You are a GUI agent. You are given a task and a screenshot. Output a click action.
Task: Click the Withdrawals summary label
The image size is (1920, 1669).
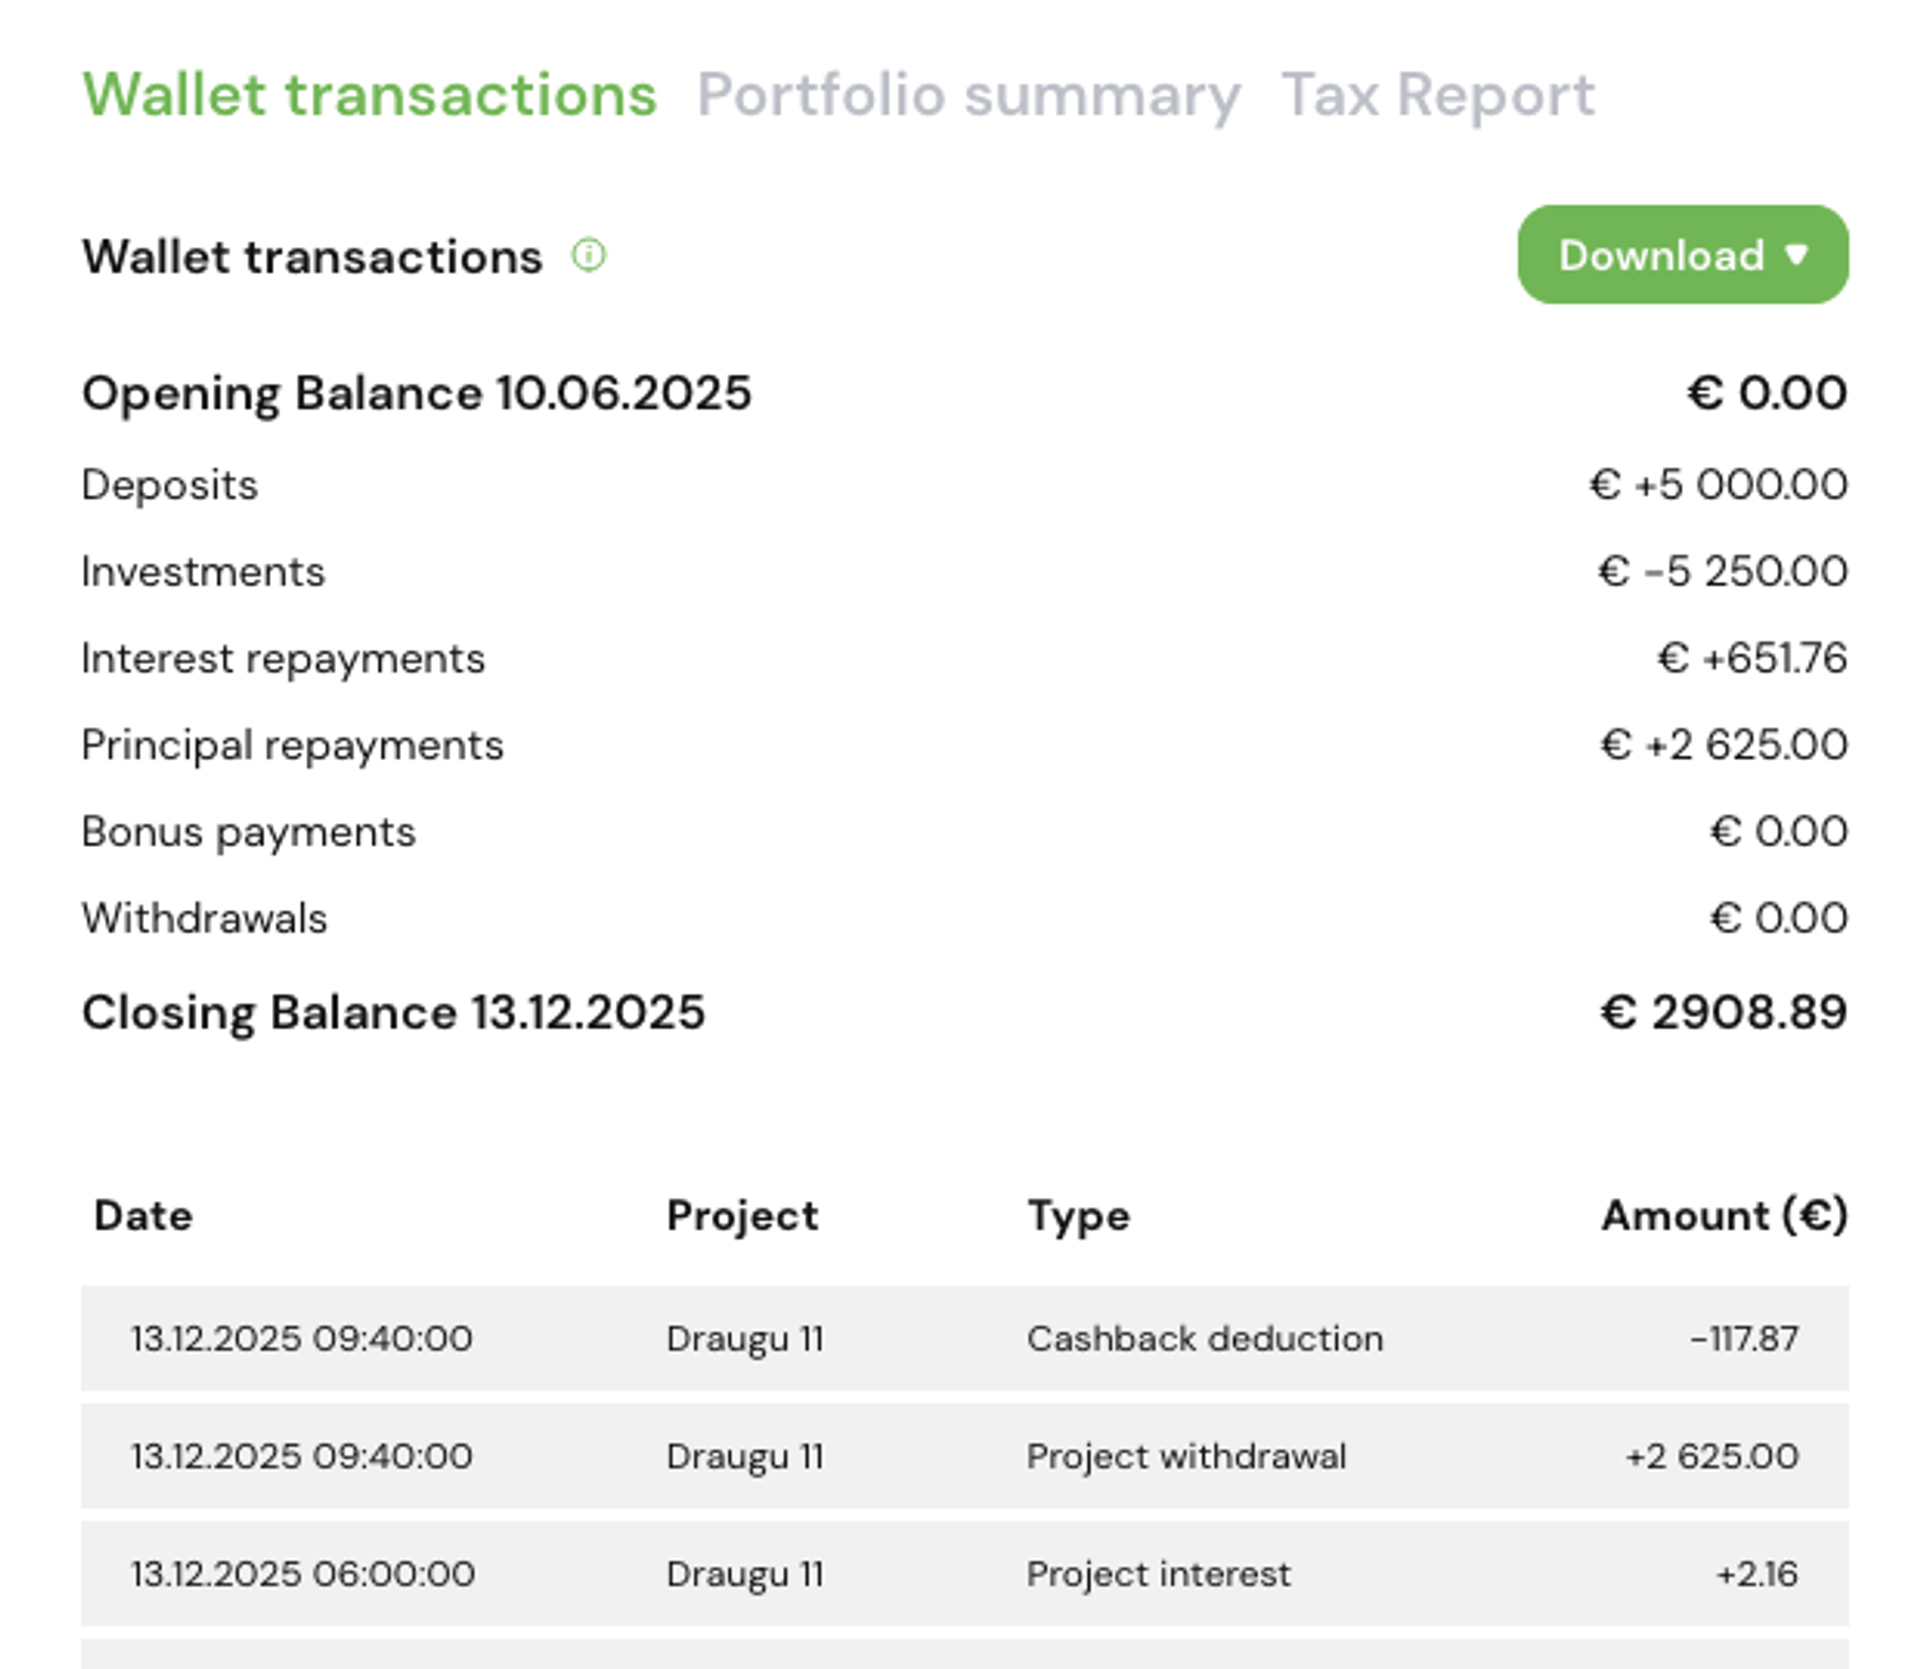point(204,918)
